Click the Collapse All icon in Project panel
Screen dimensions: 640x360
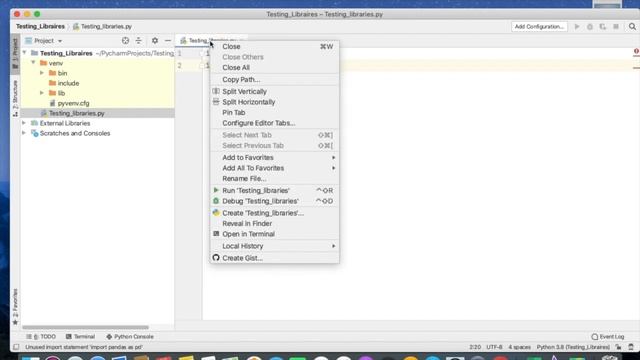coord(139,40)
